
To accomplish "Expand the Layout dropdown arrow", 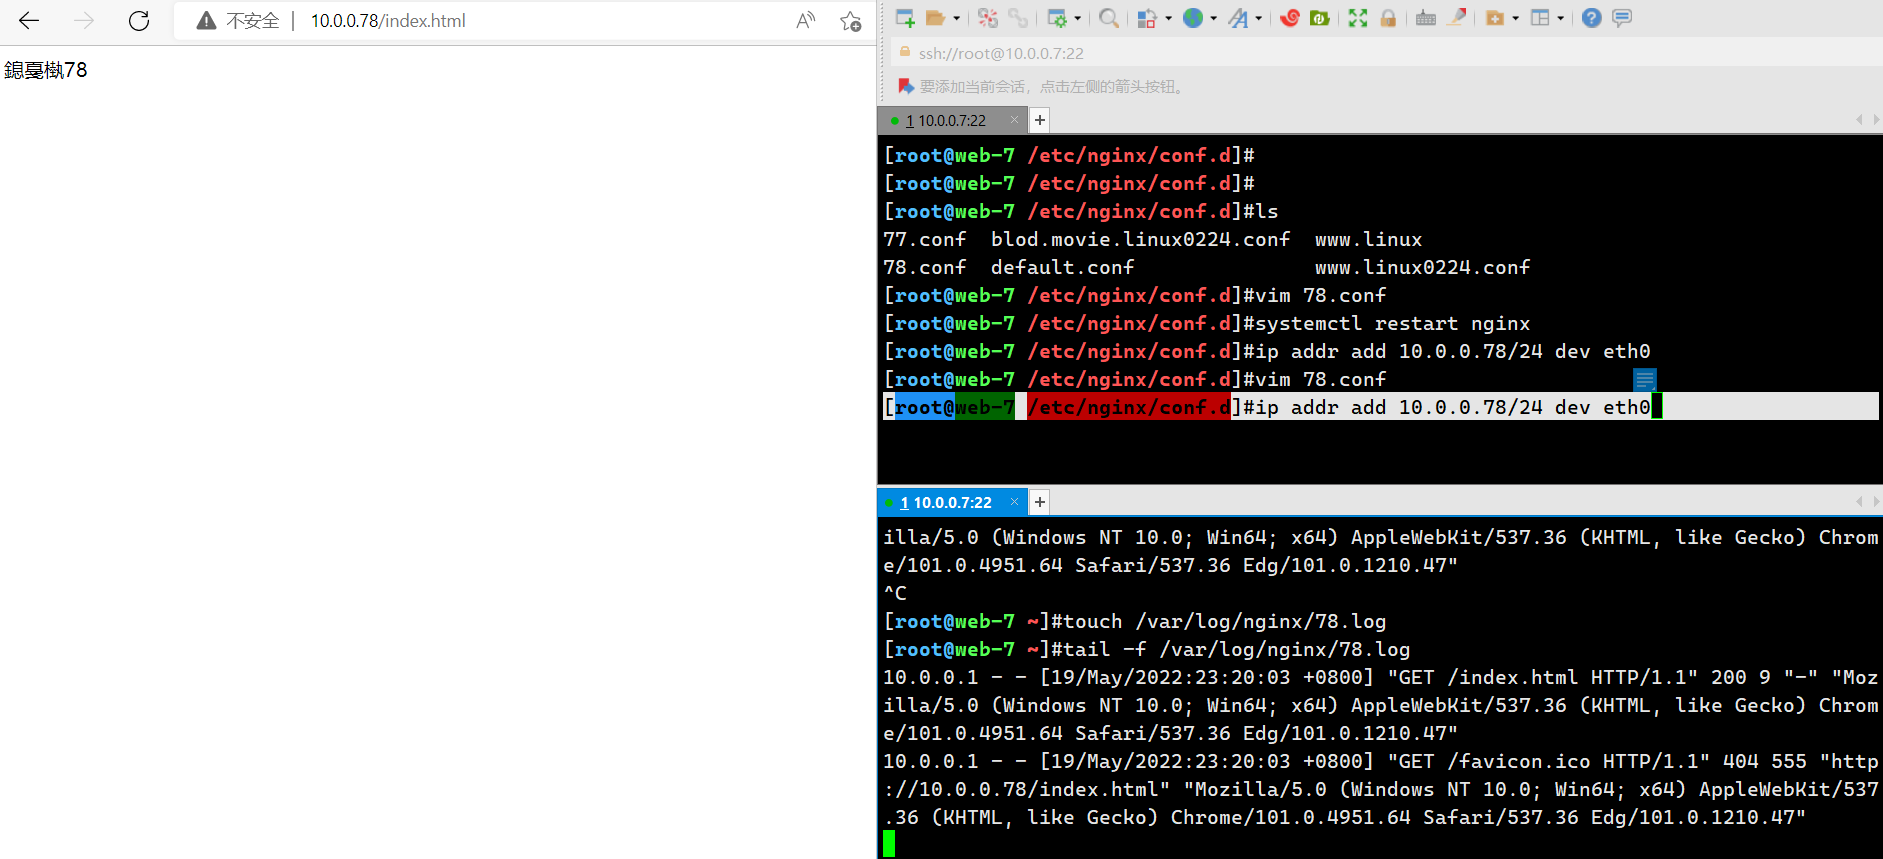I will (1561, 18).
